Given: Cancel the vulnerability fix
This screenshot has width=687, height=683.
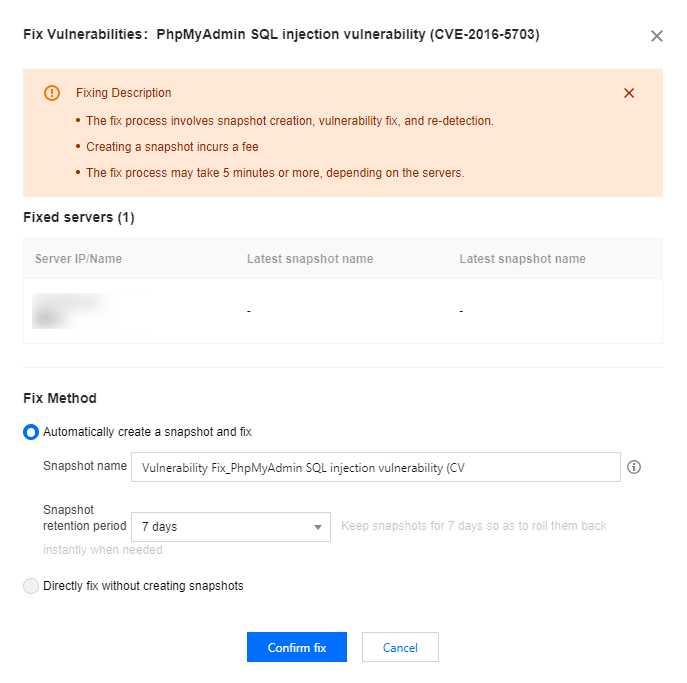Looking at the screenshot, I should 400,648.
